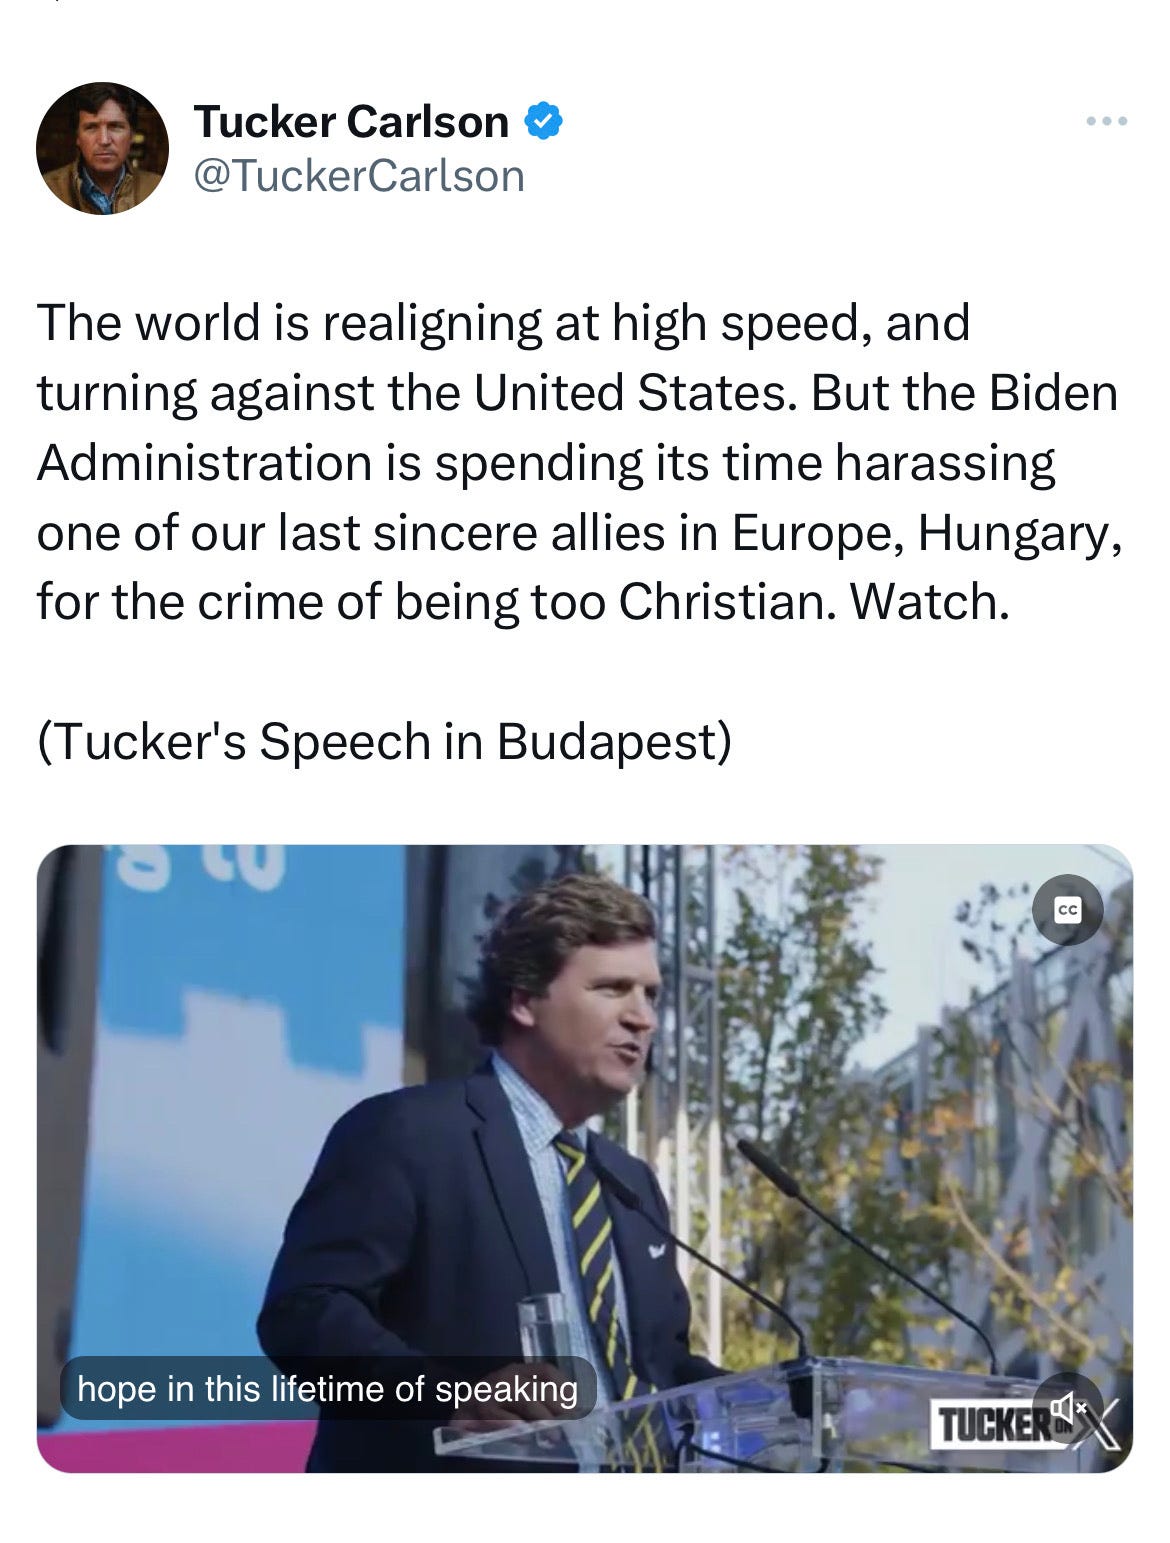Image resolution: width=1170 pixels, height=1543 pixels.
Task: Toggle closed captions with the CC button
Action: click(1067, 910)
